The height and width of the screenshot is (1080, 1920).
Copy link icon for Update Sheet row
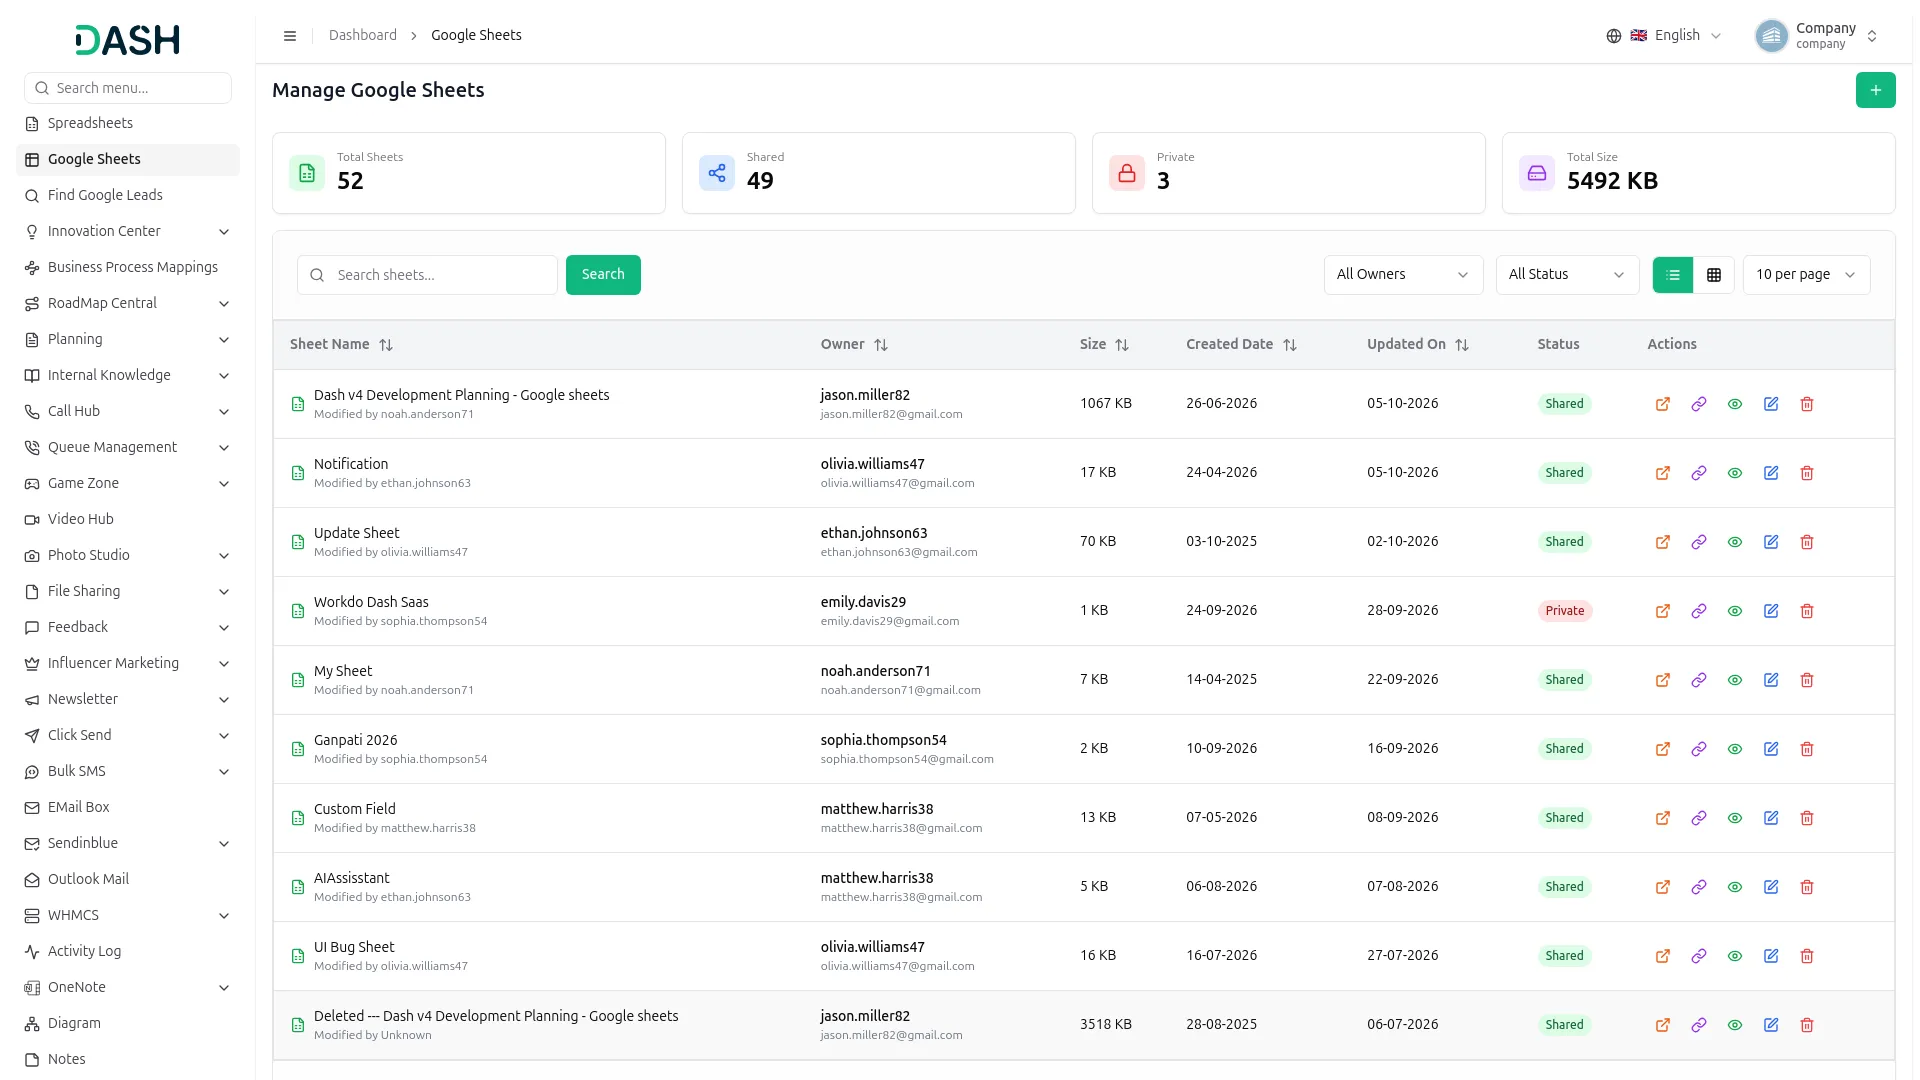click(x=1698, y=542)
